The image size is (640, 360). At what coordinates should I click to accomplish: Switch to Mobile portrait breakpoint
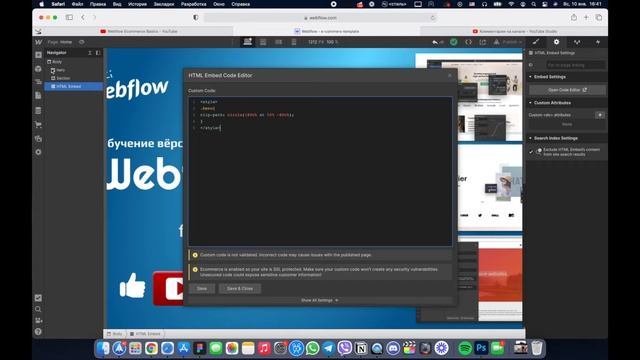coord(294,42)
